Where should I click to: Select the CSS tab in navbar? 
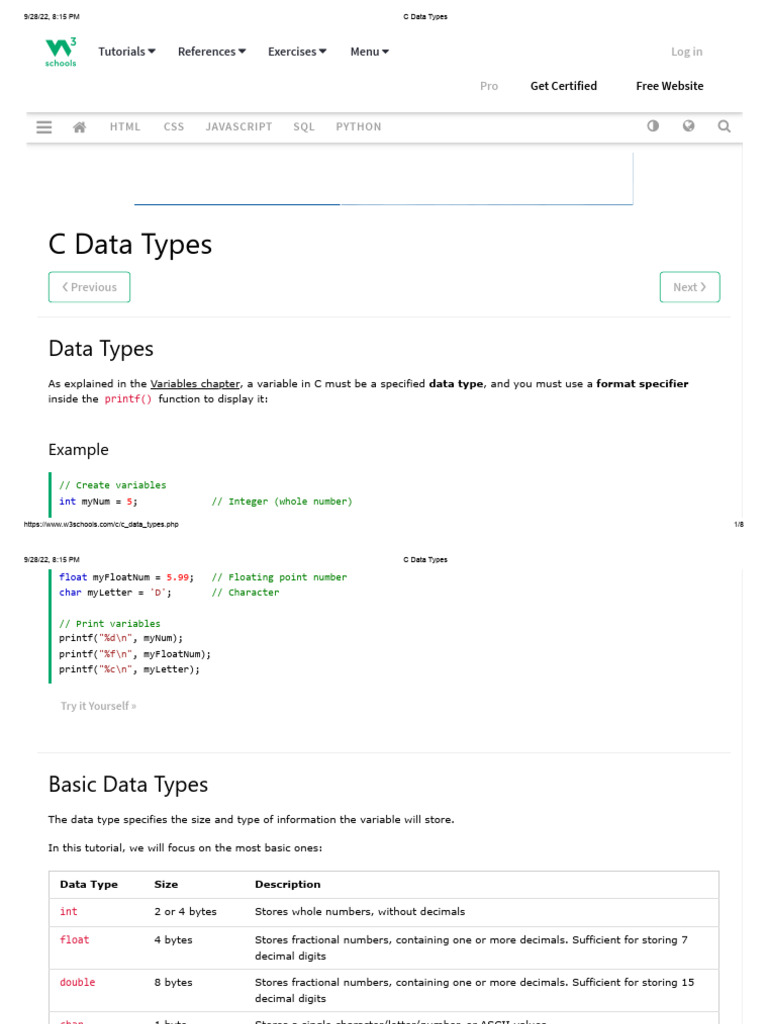(174, 127)
